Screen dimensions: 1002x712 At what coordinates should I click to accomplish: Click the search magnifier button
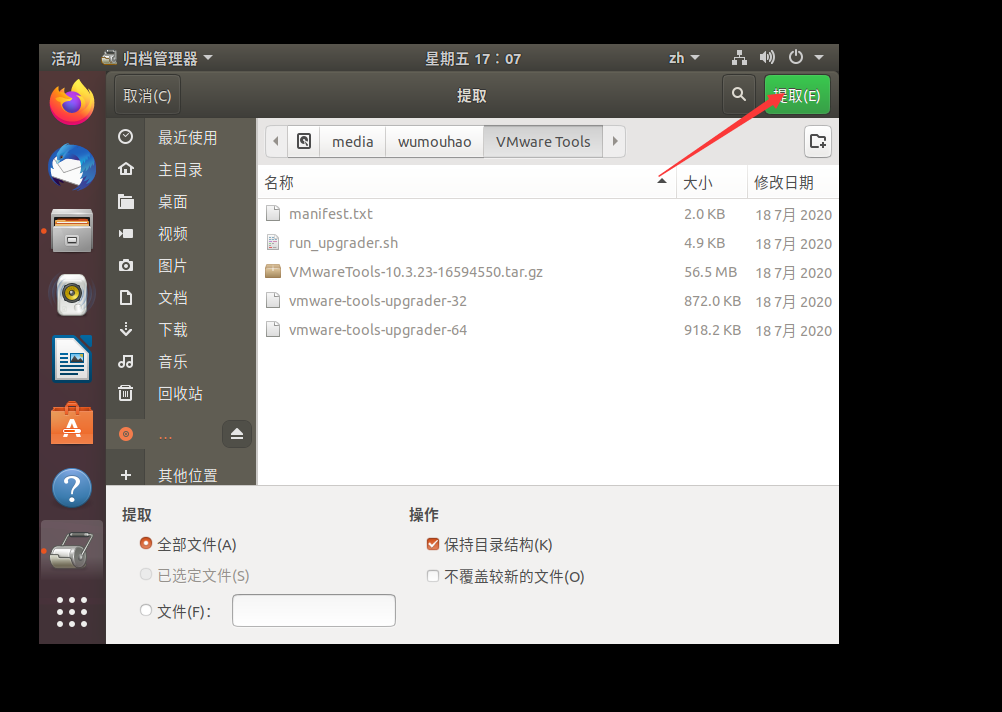[x=739, y=95]
